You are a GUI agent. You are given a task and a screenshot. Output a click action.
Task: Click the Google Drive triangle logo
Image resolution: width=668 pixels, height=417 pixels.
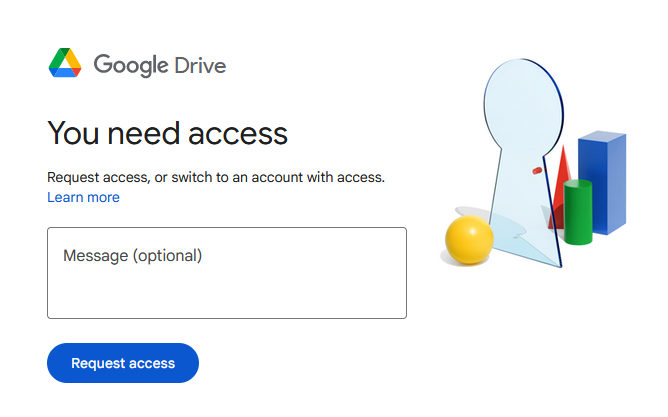click(x=65, y=63)
